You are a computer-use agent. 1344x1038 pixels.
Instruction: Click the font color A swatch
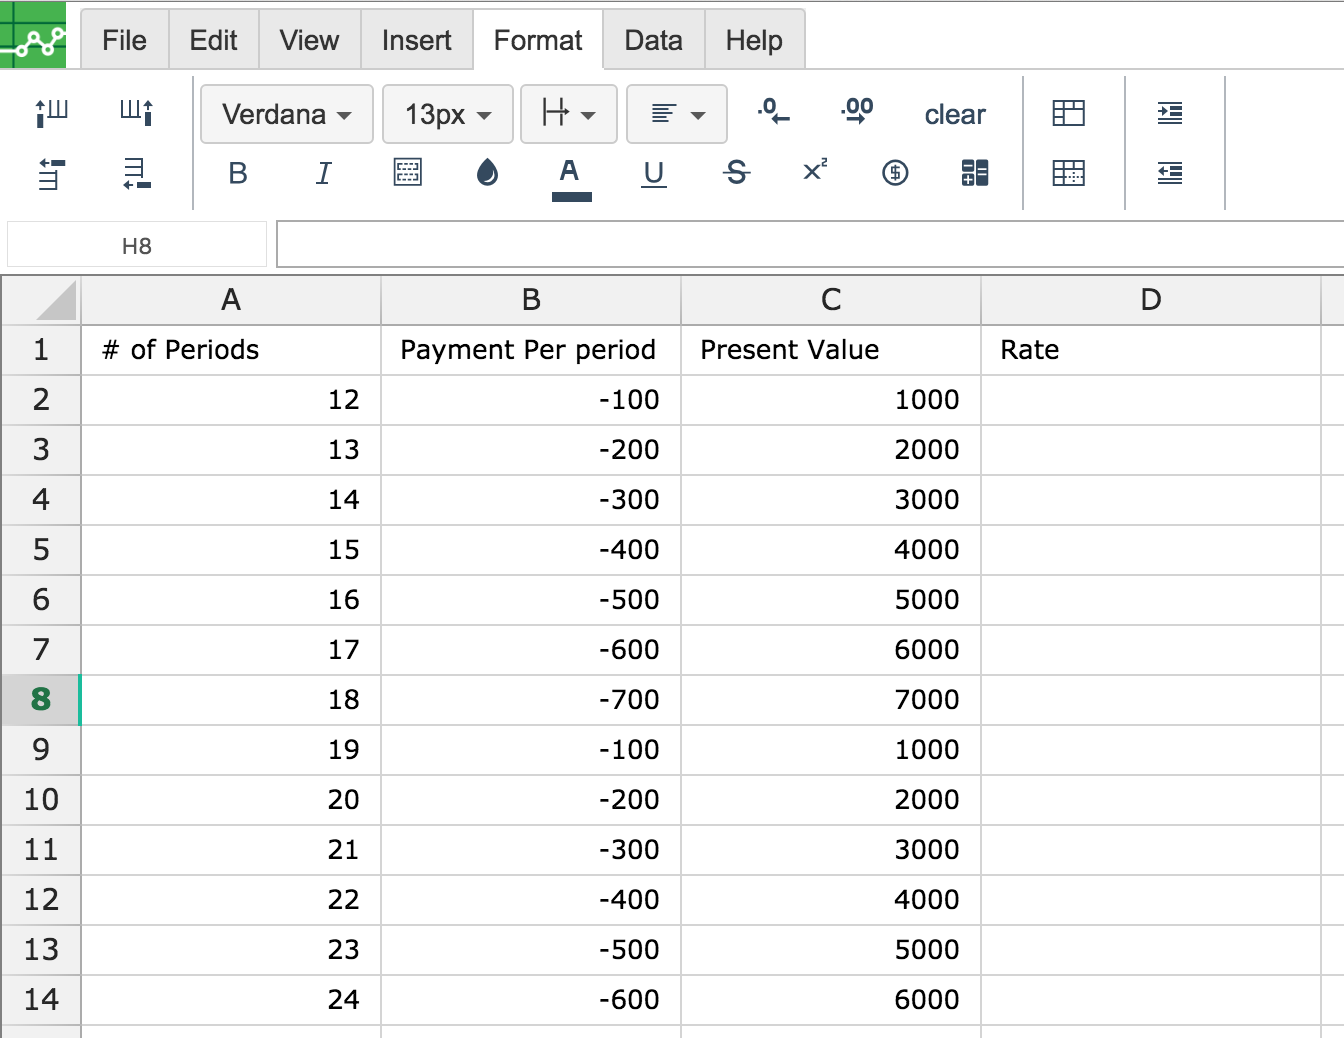570,175
